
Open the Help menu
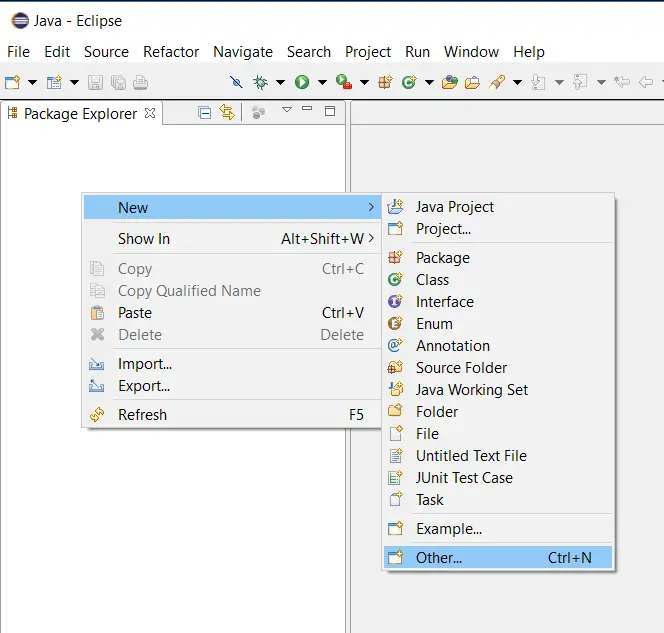click(529, 52)
